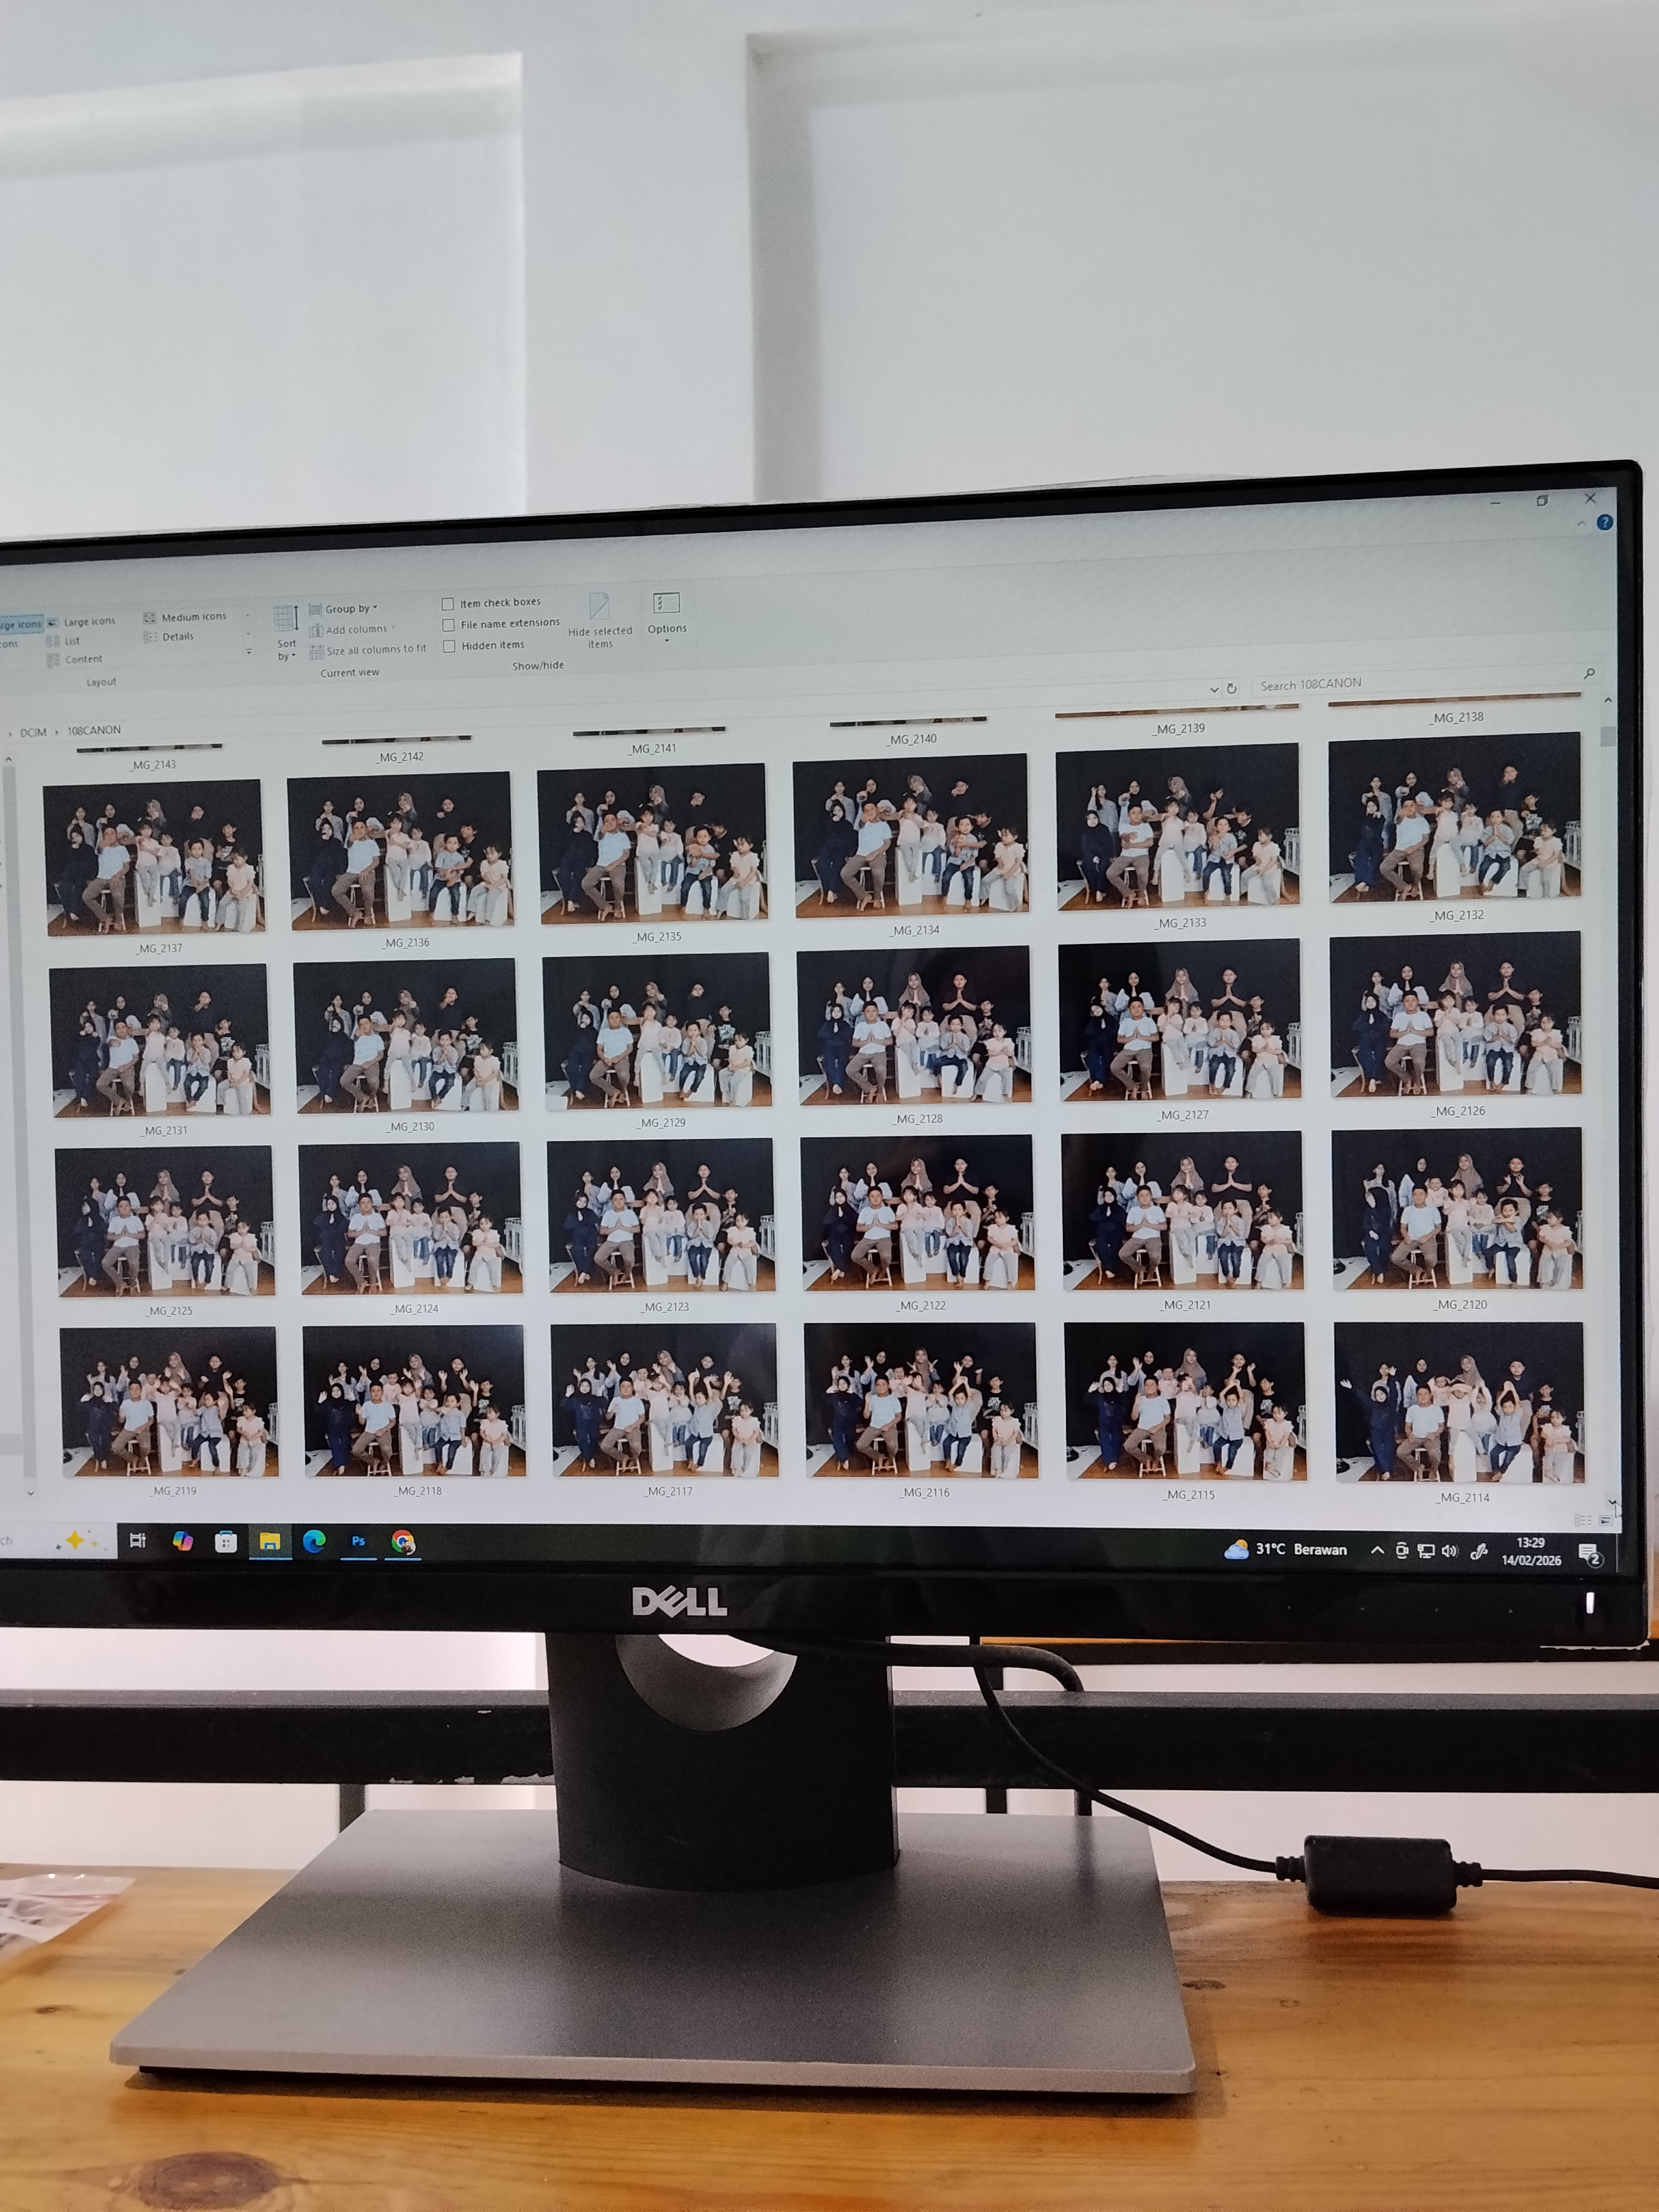Toggle the Hidden items checkbox
The width and height of the screenshot is (1659, 2212).
(449, 646)
